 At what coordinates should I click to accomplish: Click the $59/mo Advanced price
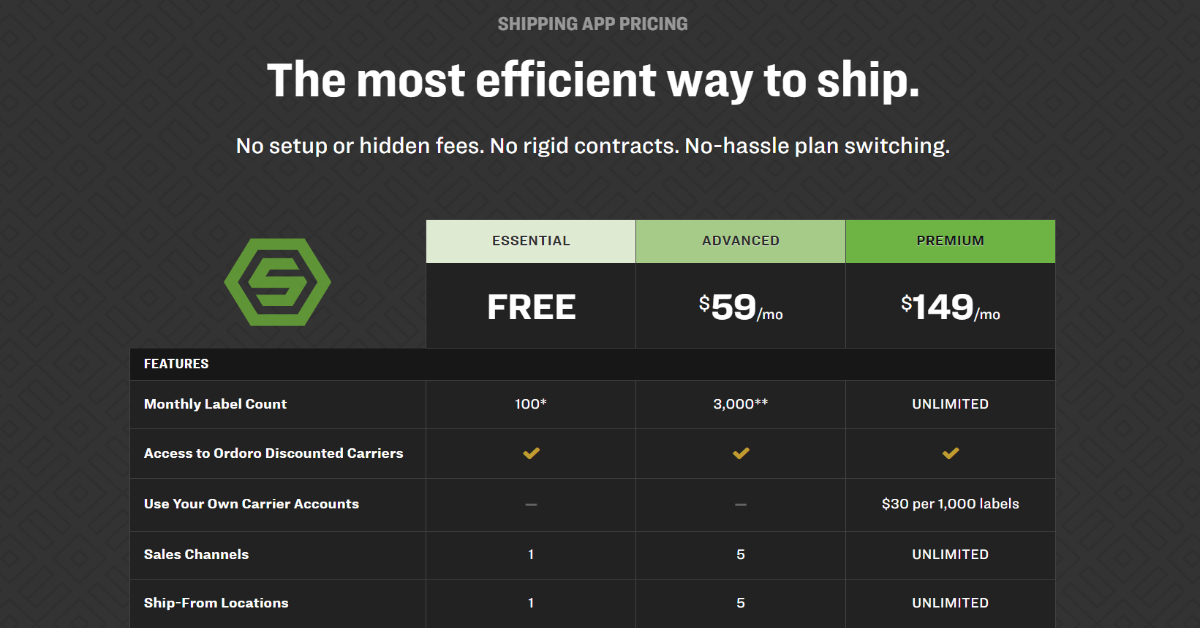point(741,307)
